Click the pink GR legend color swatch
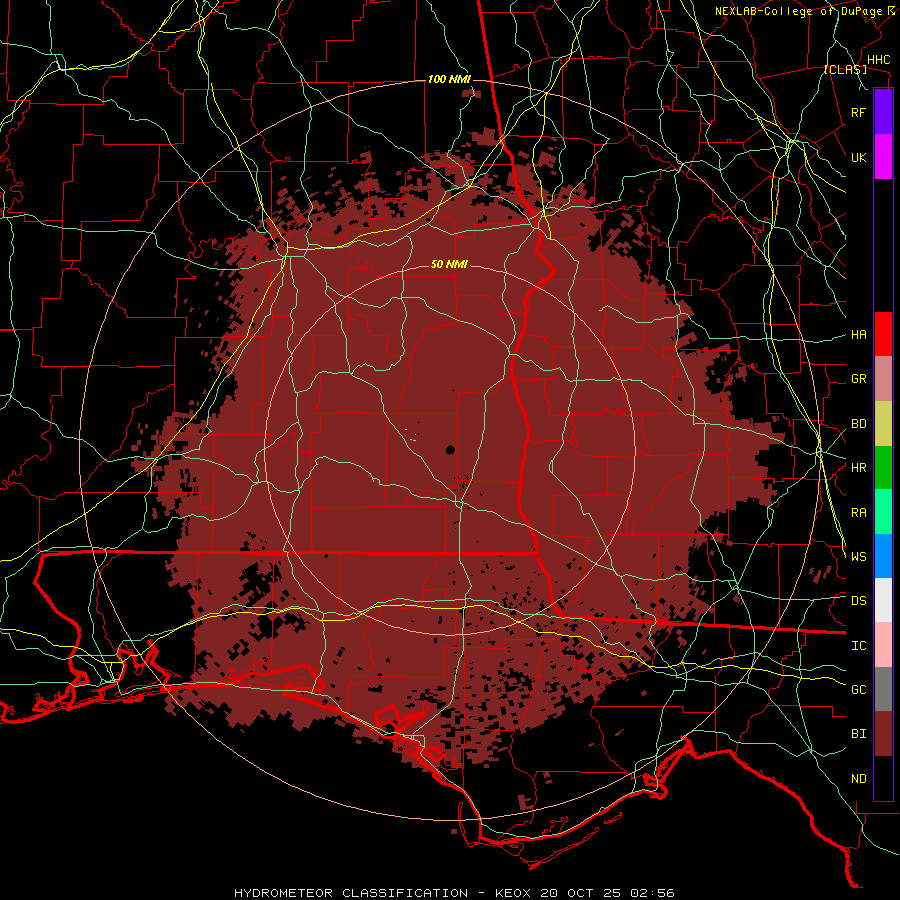The width and height of the screenshot is (900, 900). click(x=883, y=379)
